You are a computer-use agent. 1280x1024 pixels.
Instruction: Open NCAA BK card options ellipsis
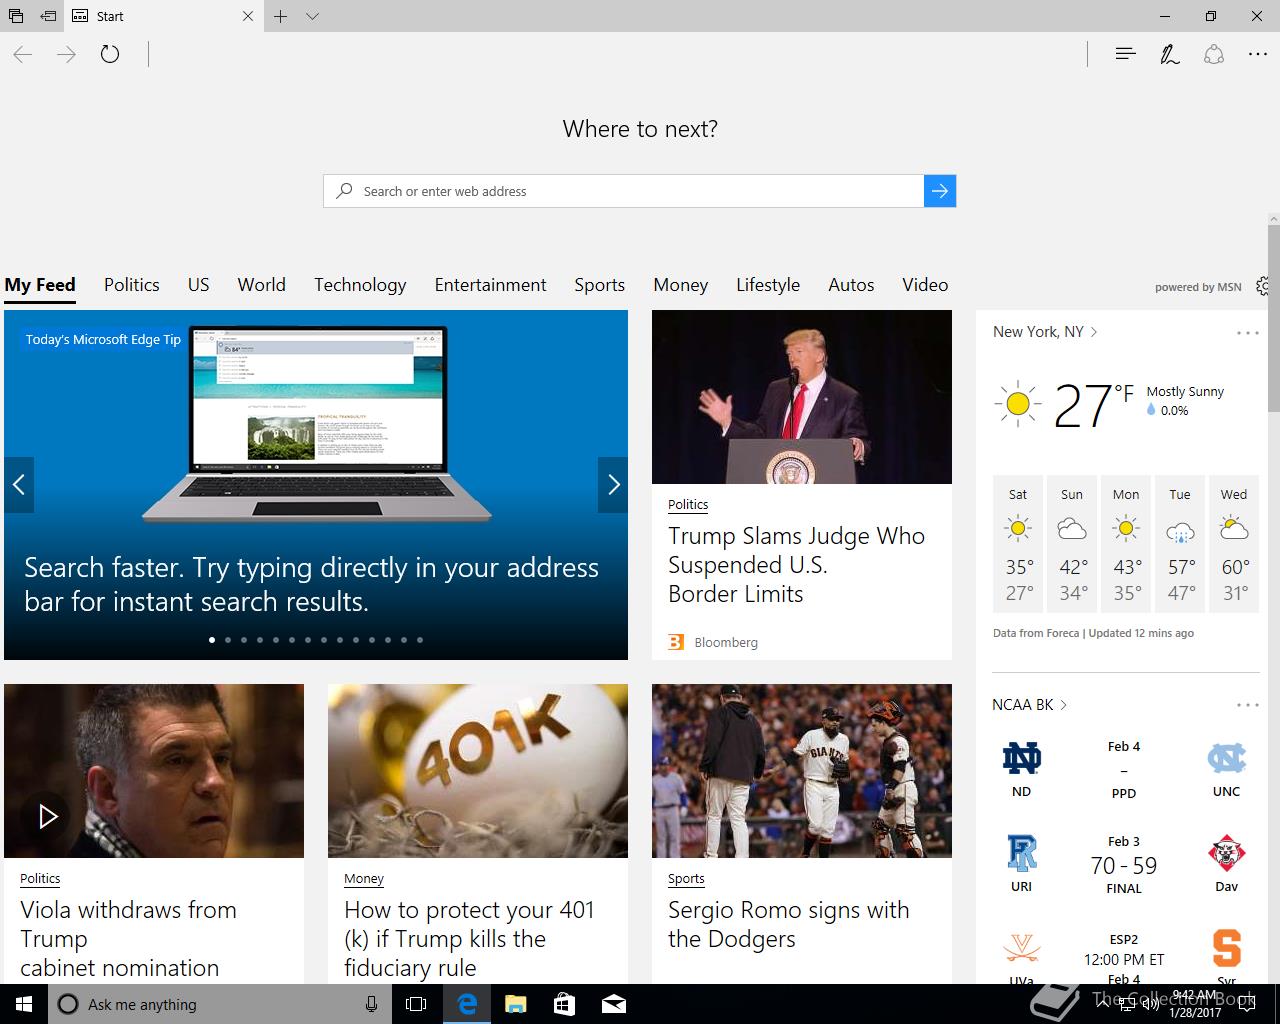[1247, 705]
